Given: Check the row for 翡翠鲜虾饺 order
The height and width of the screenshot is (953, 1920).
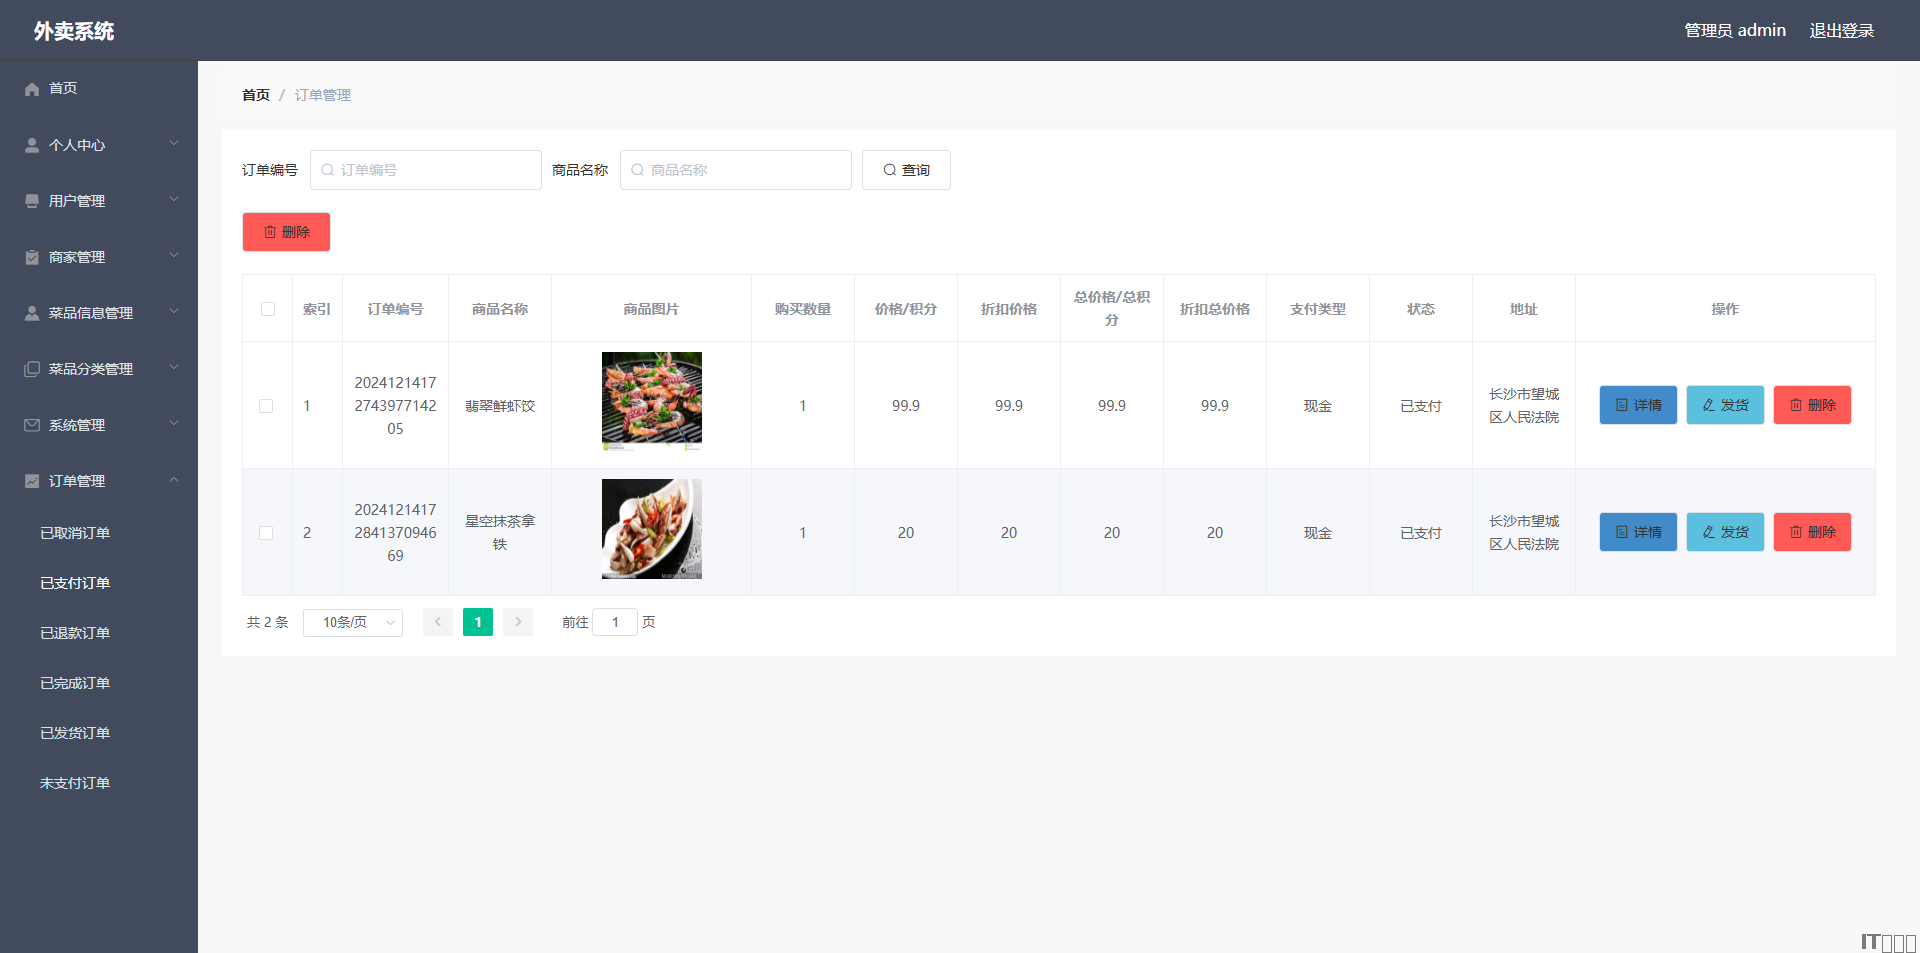Looking at the screenshot, I should pyautogui.click(x=266, y=406).
